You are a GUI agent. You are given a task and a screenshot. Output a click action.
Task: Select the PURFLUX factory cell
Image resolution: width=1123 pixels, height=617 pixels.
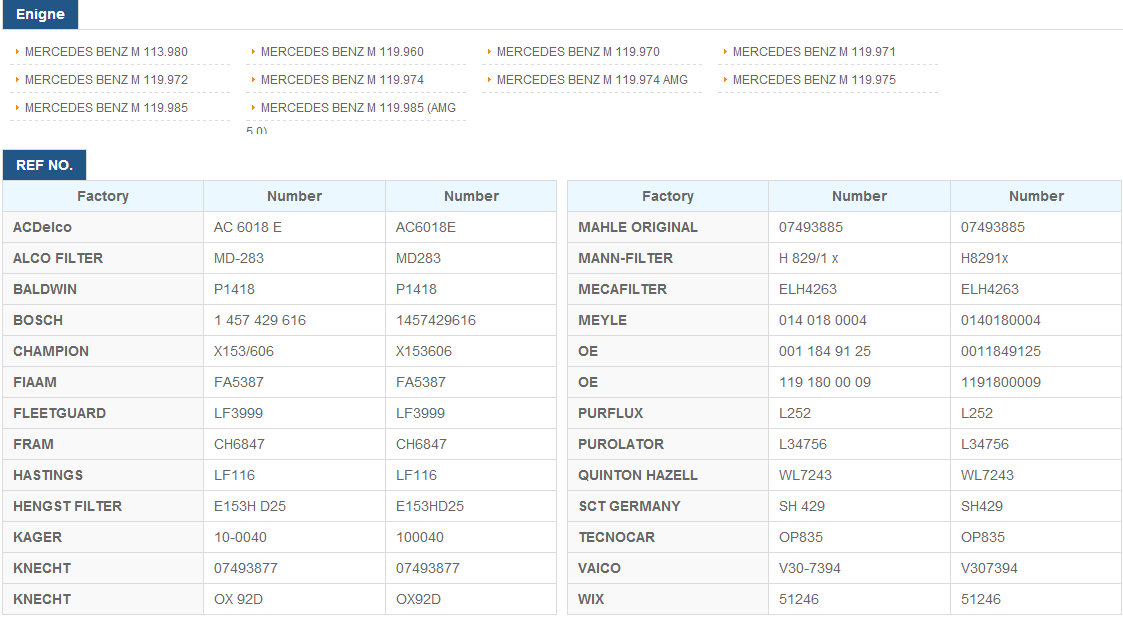click(668, 413)
